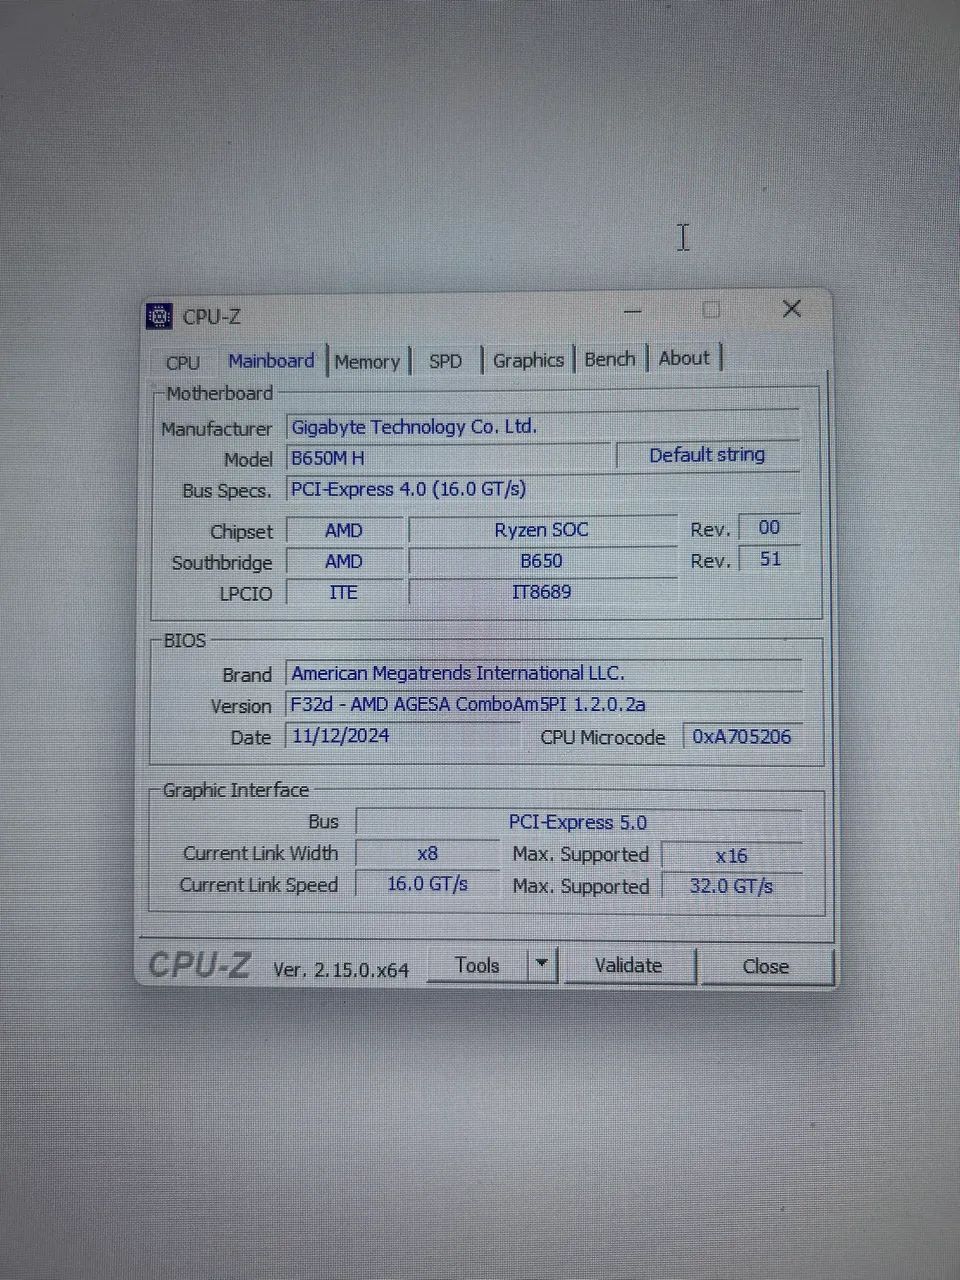Screen dimensions: 960x1280
Task: Click the LPCIO IT8689 field
Action: click(542, 592)
